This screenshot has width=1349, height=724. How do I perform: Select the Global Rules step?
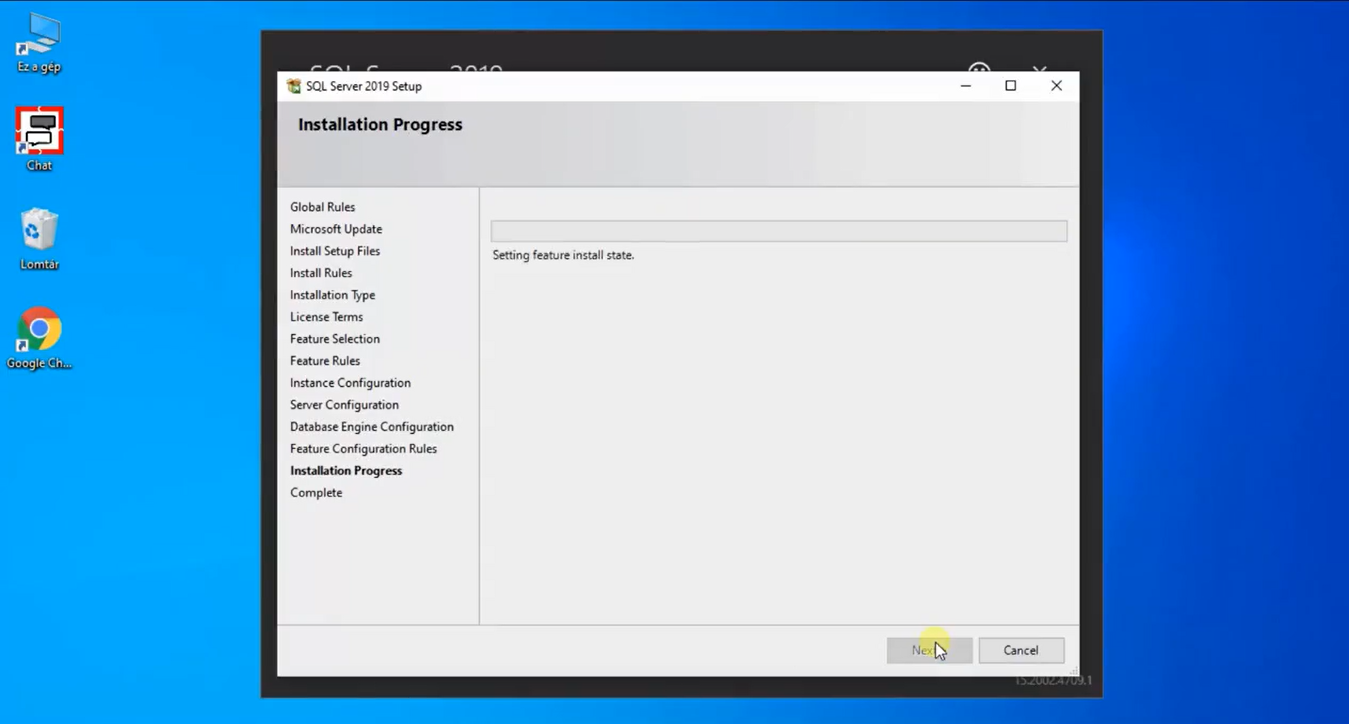tap(322, 207)
